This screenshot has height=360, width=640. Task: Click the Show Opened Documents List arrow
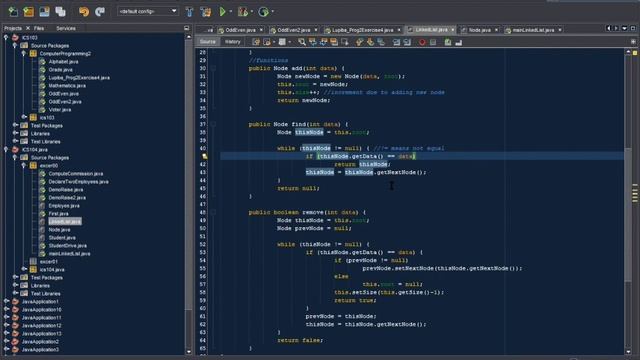pos(624,29)
